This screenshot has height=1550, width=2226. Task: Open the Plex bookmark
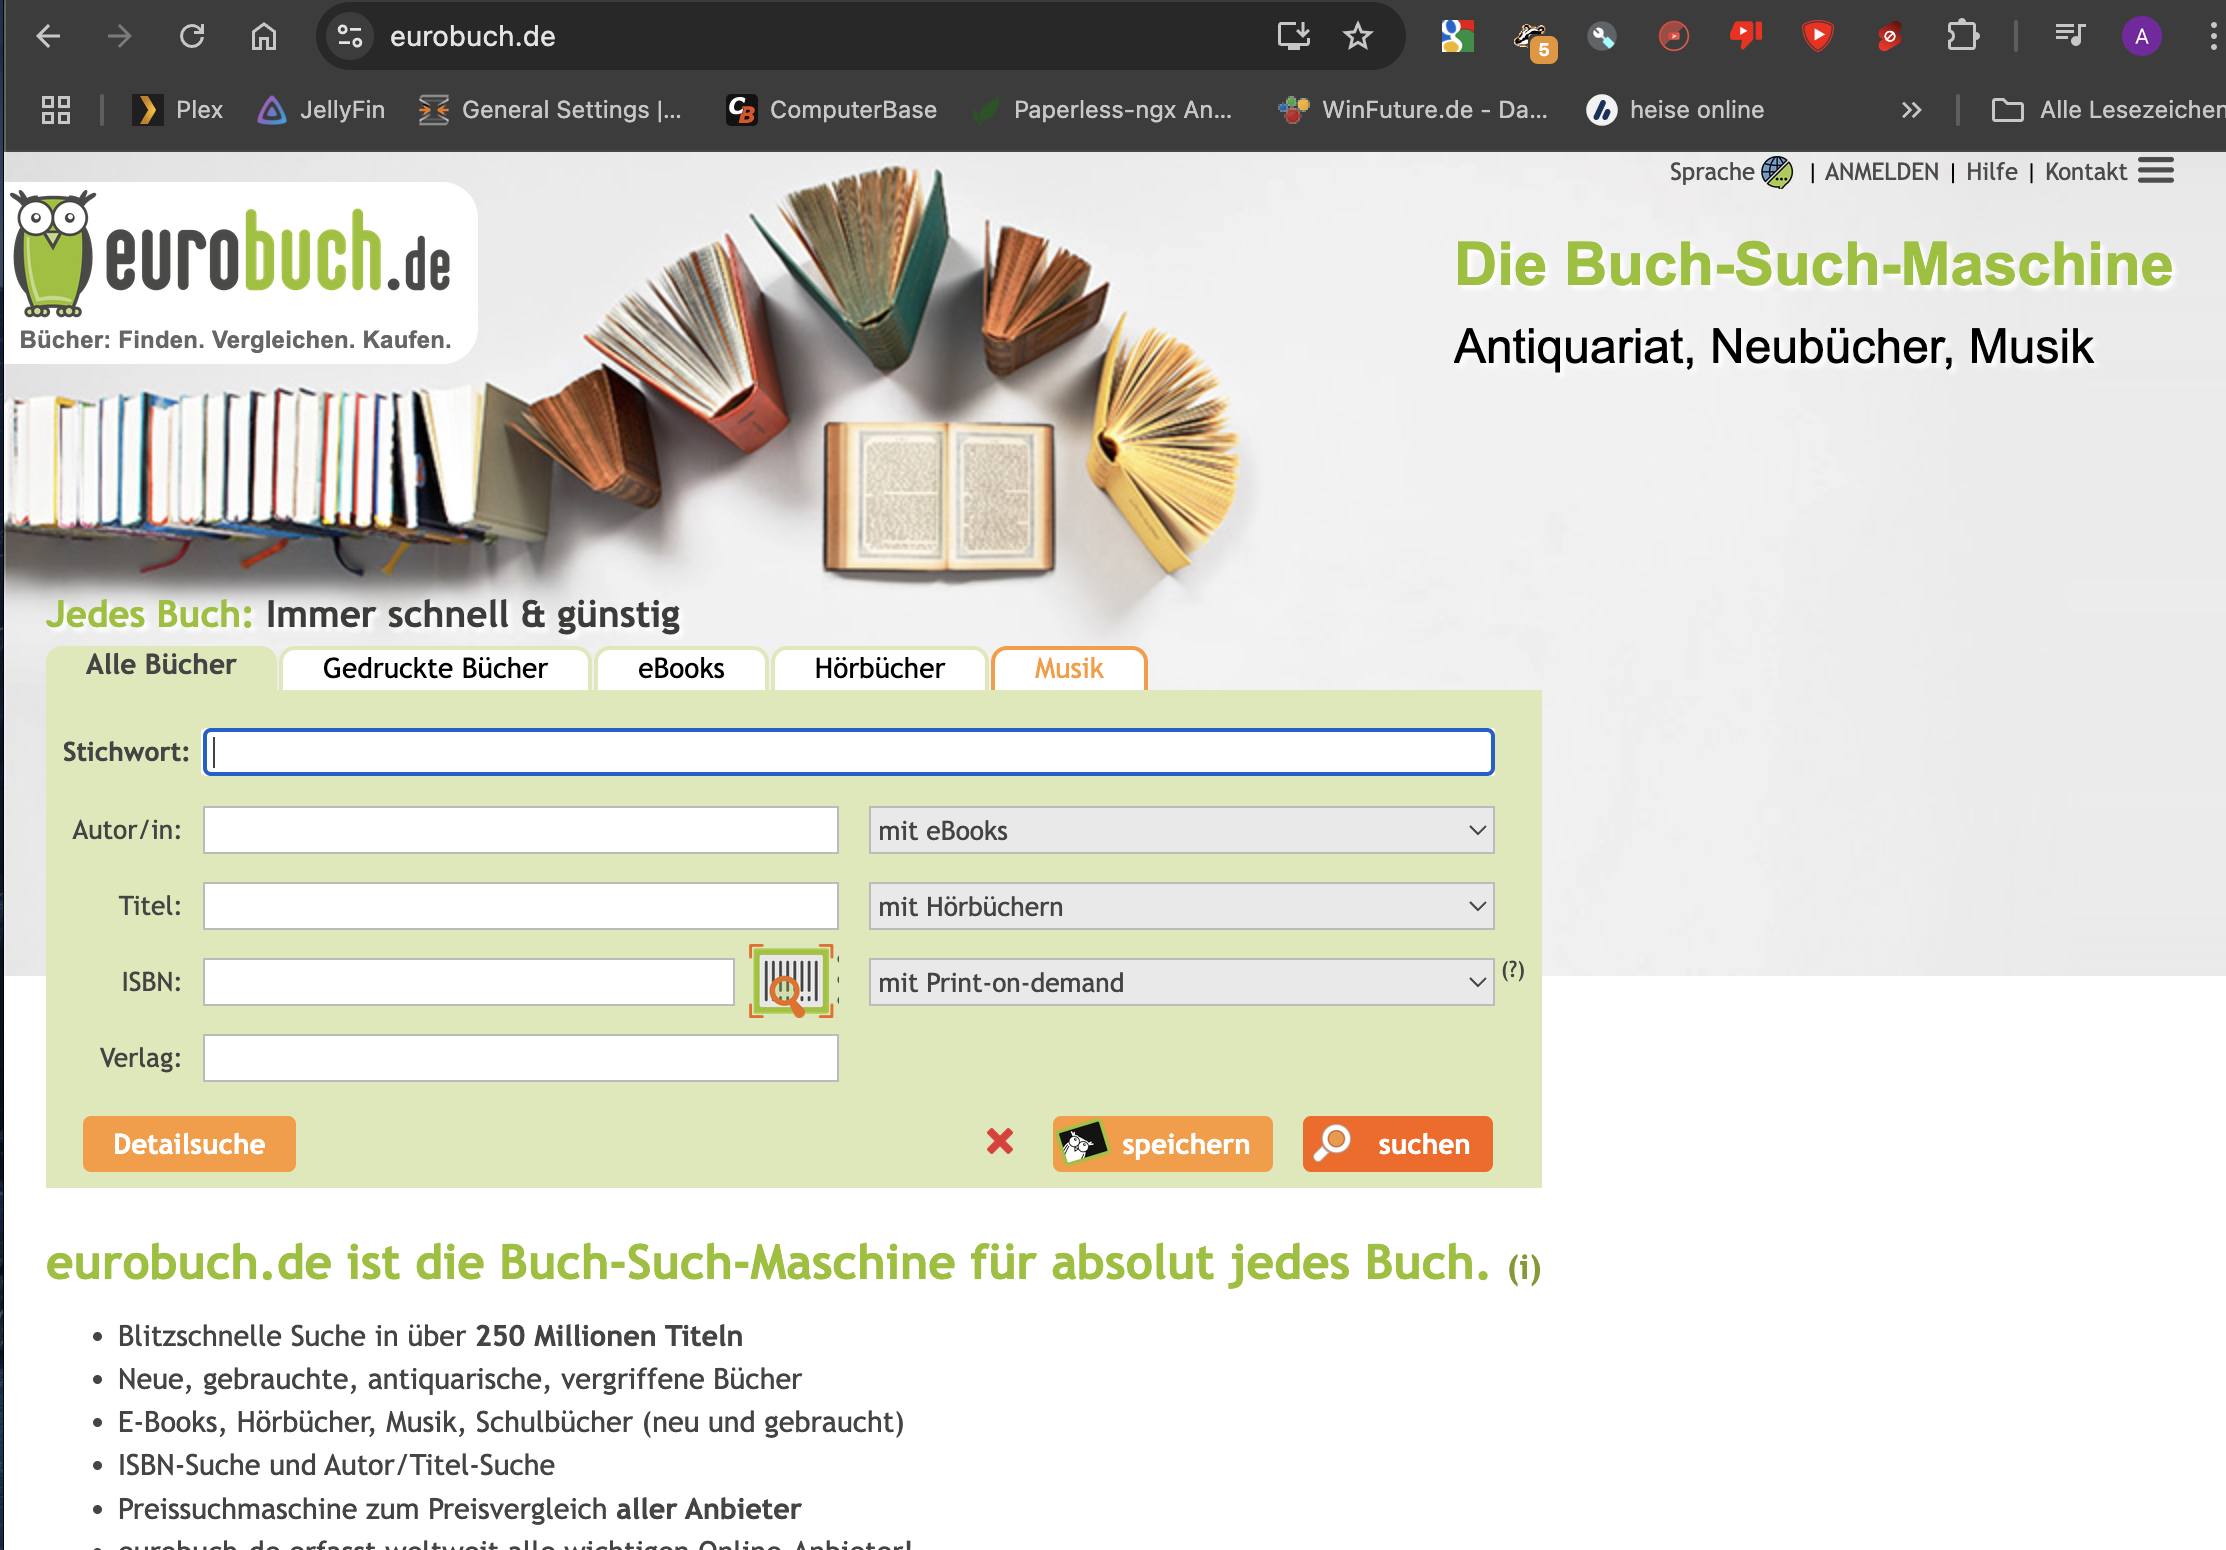(x=178, y=110)
